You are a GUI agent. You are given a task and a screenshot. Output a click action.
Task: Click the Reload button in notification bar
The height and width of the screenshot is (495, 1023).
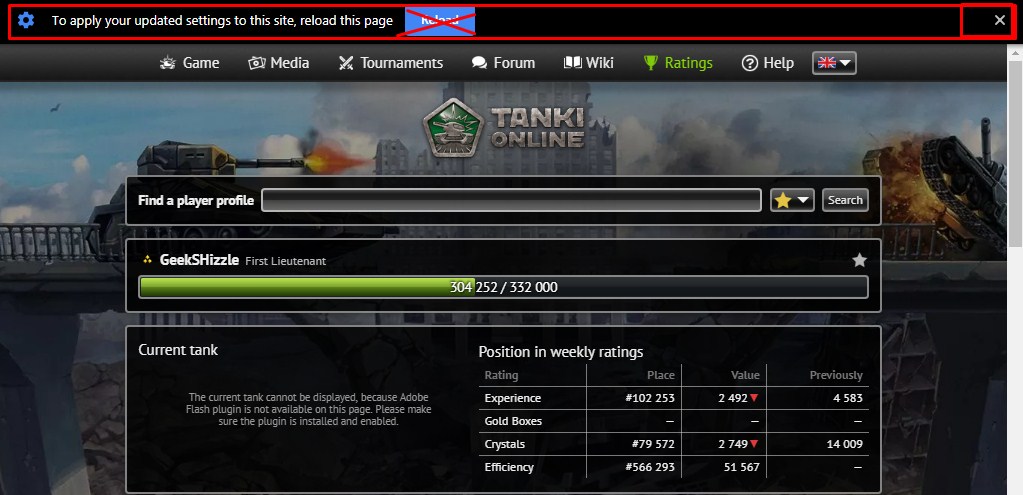[x=440, y=21]
